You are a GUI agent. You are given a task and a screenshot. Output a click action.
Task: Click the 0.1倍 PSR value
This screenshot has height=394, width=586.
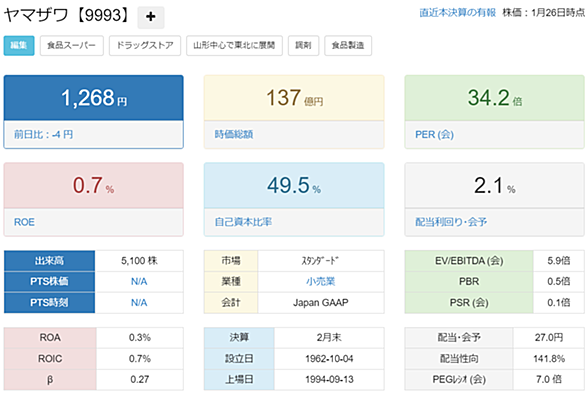(559, 302)
